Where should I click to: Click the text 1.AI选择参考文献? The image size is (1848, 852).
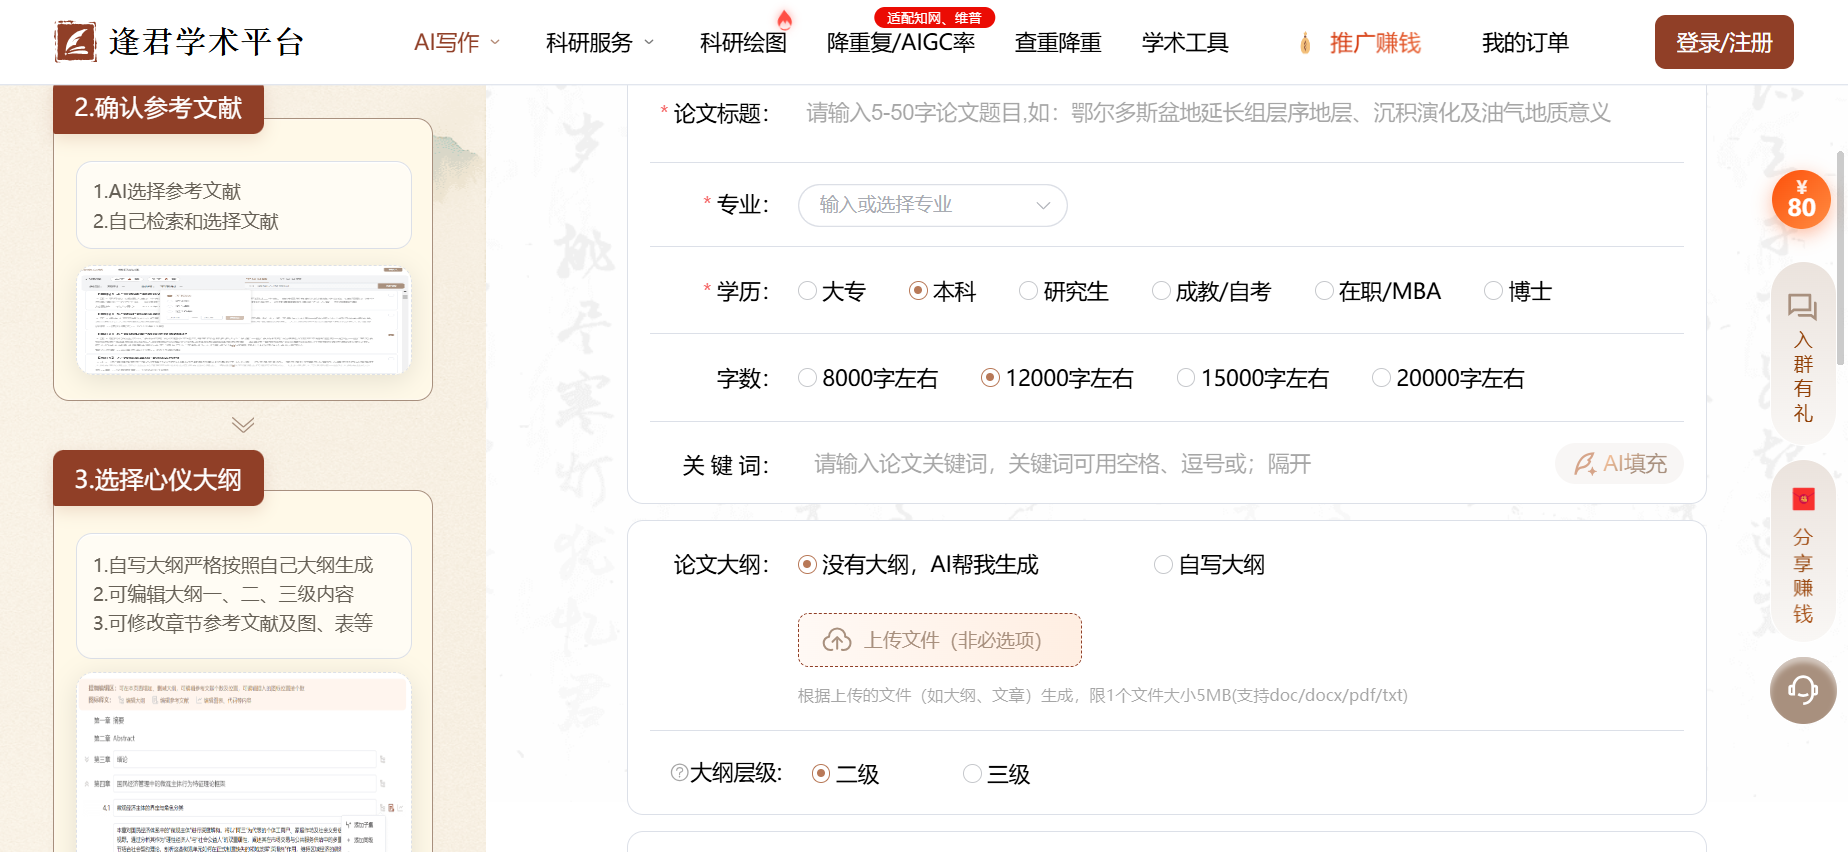pos(167,191)
